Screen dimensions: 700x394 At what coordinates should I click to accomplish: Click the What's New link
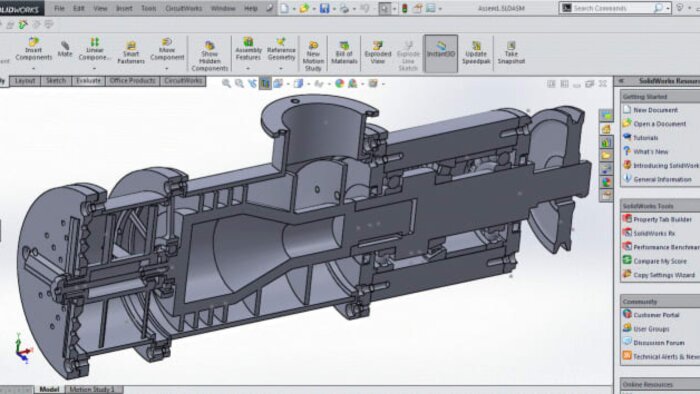tap(650, 152)
